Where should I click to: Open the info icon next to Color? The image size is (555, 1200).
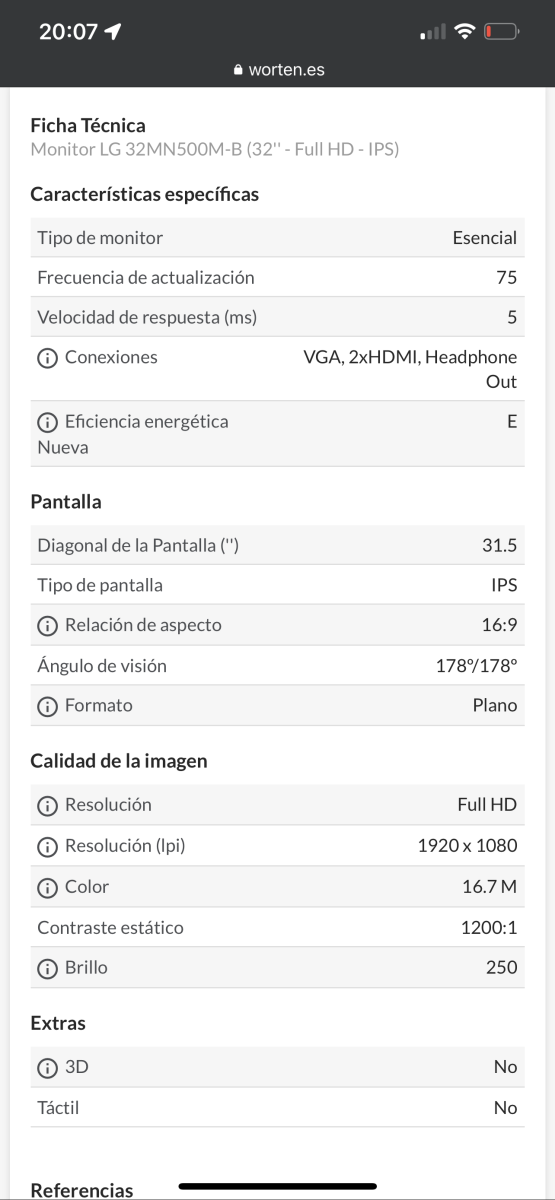[x=47, y=887]
